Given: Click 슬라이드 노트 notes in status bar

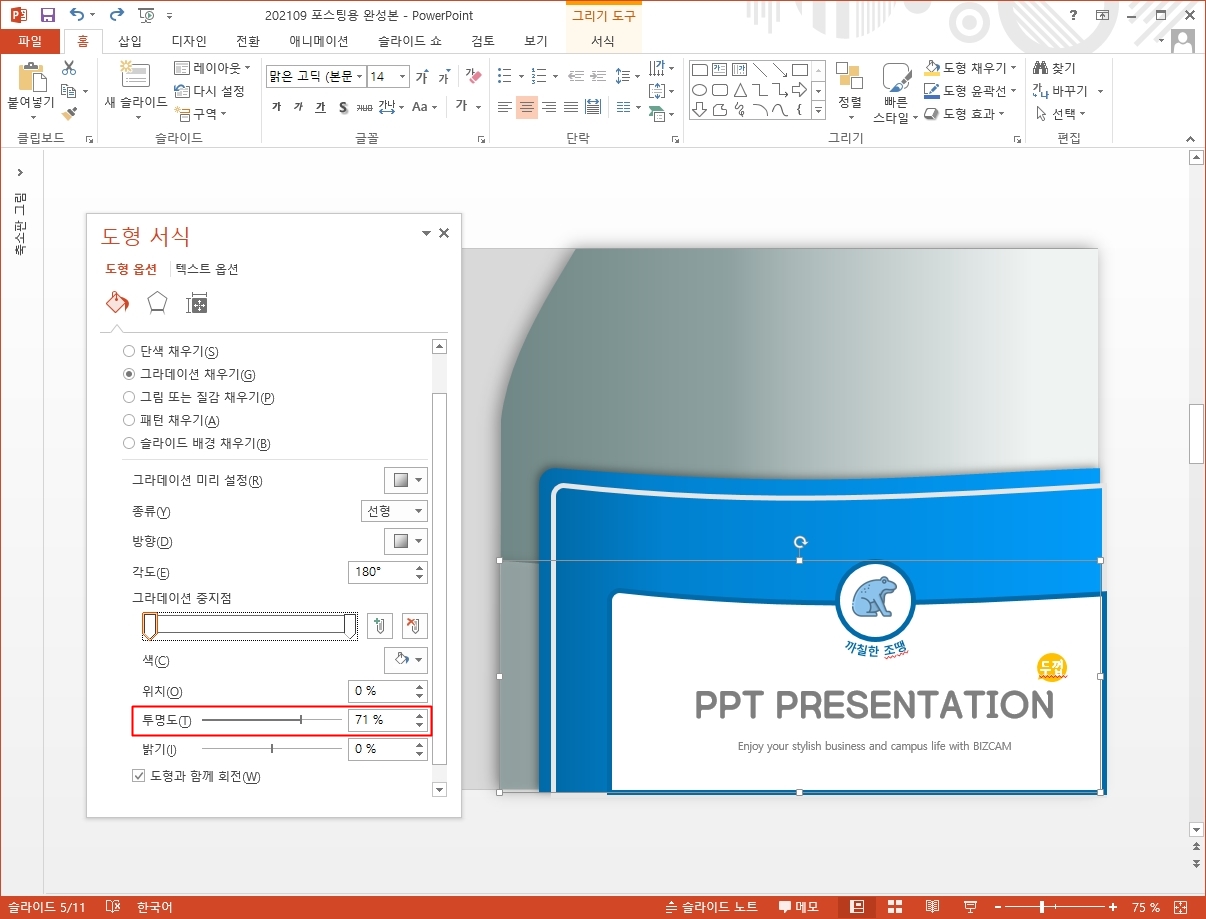Looking at the screenshot, I should click(x=711, y=907).
